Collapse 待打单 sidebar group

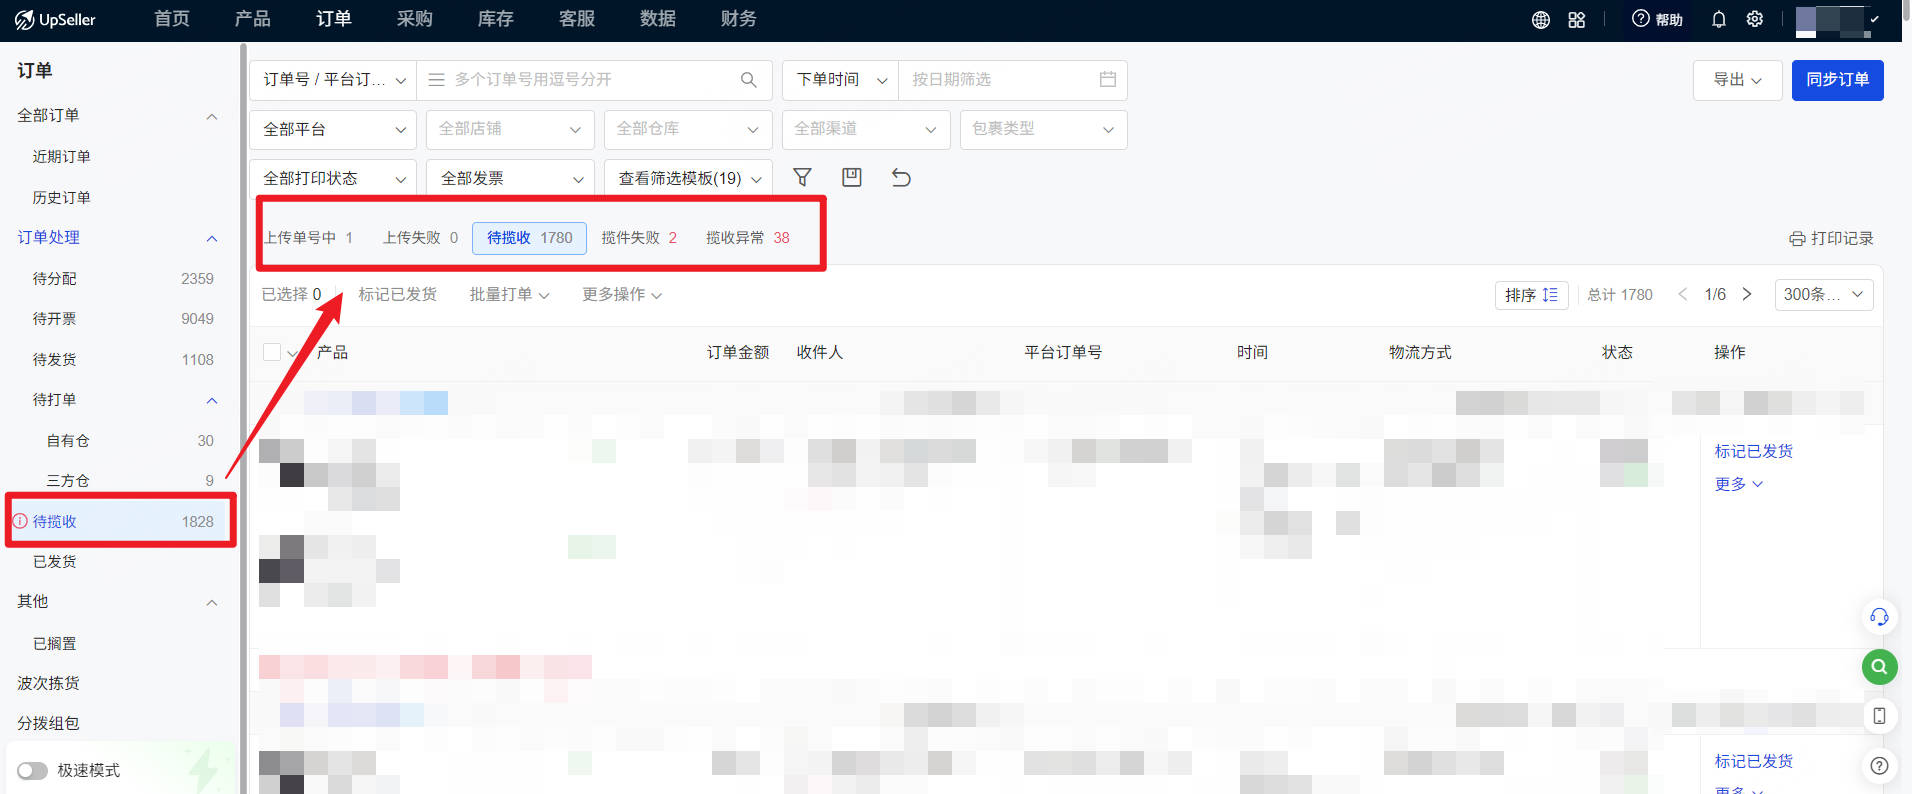pos(211,400)
